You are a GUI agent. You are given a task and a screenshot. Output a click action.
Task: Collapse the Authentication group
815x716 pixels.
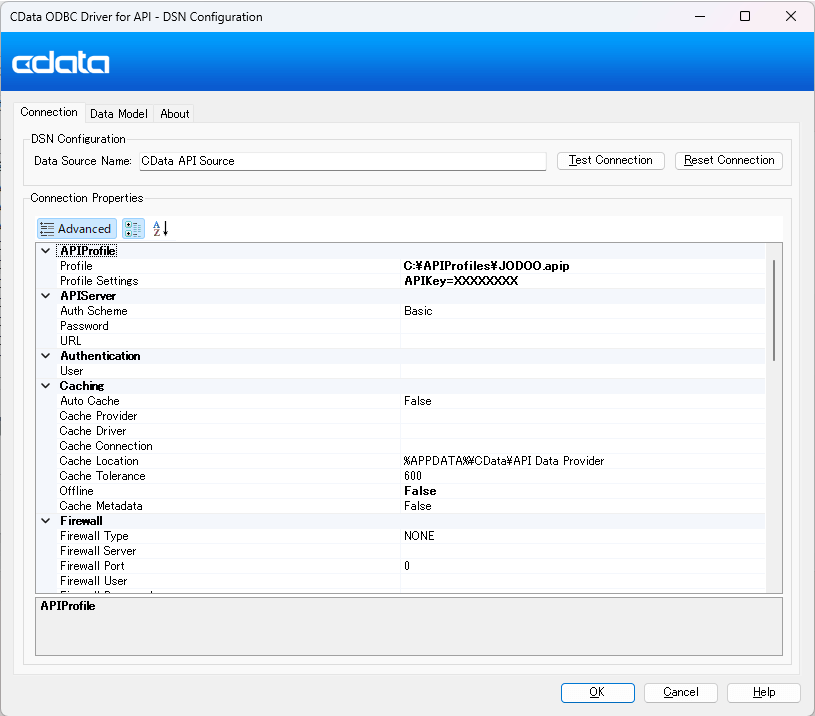pyautogui.click(x=46, y=356)
